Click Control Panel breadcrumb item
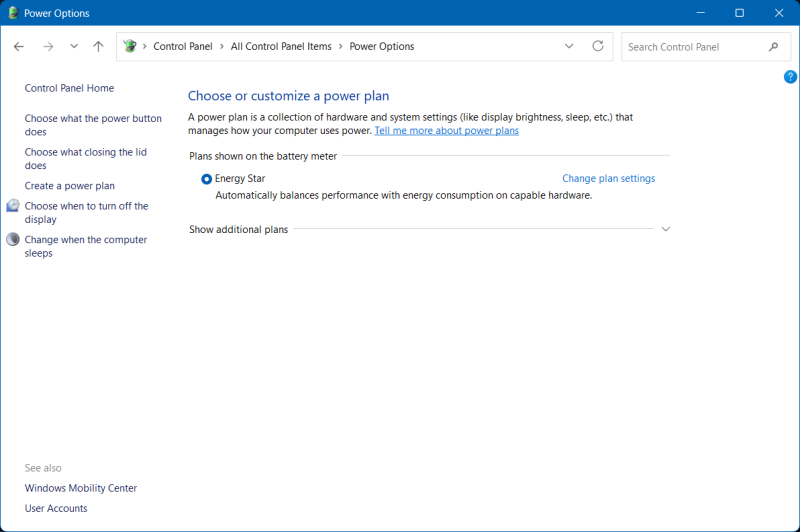This screenshot has width=800, height=532. click(182, 47)
